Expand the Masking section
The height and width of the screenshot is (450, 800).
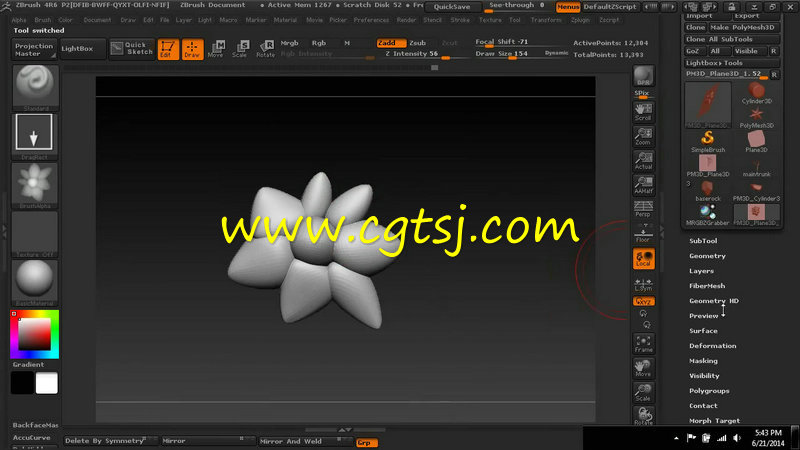(x=703, y=361)
